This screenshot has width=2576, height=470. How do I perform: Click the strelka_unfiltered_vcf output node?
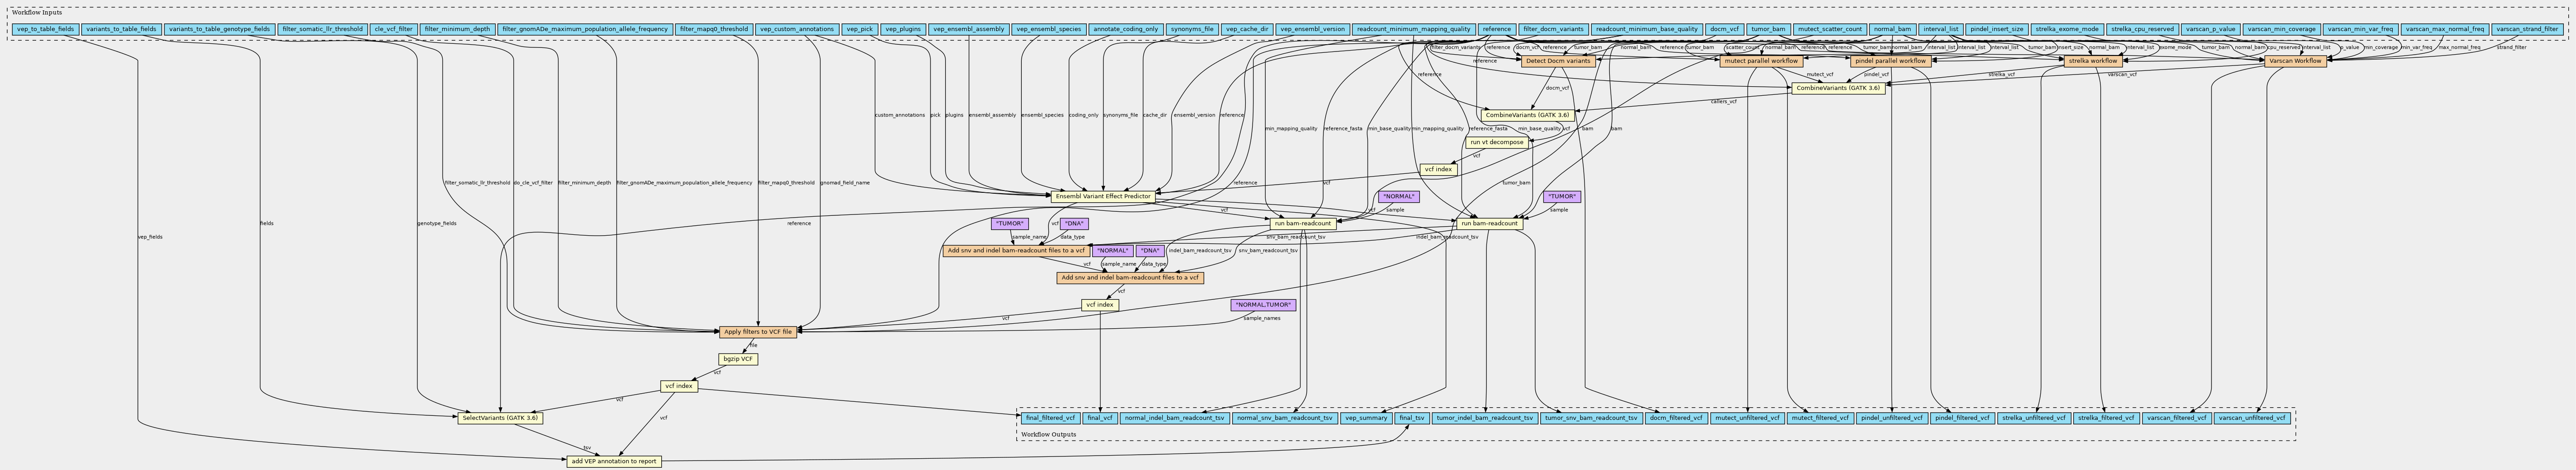click(2034, 417)
